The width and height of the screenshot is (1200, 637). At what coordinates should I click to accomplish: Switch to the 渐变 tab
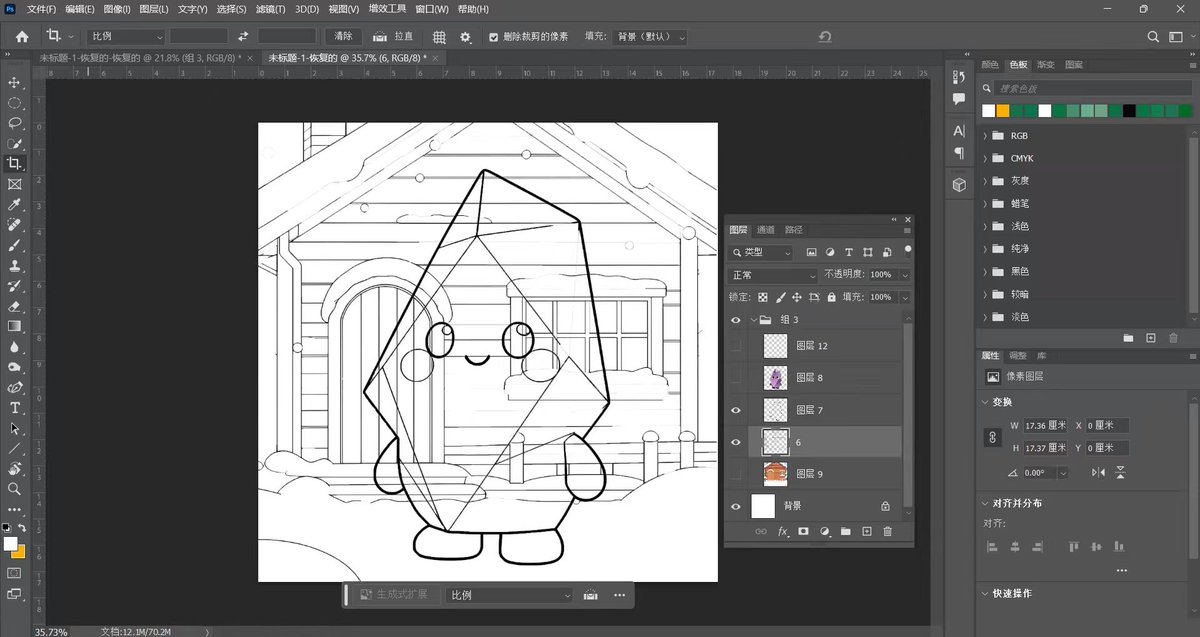tap(1046, 65)
